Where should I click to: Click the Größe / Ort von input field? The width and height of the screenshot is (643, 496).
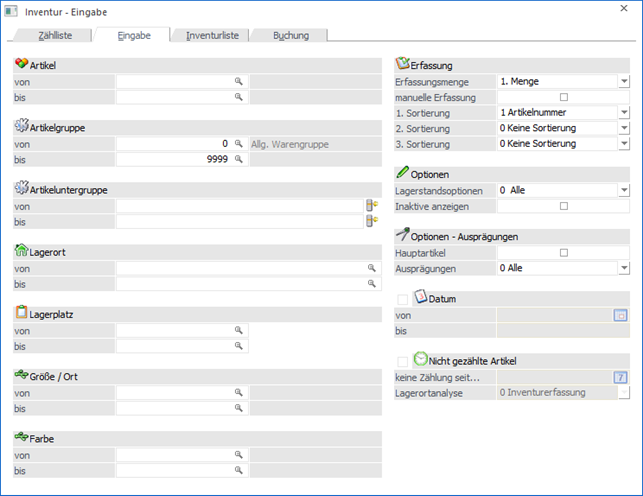click(175, 393)
